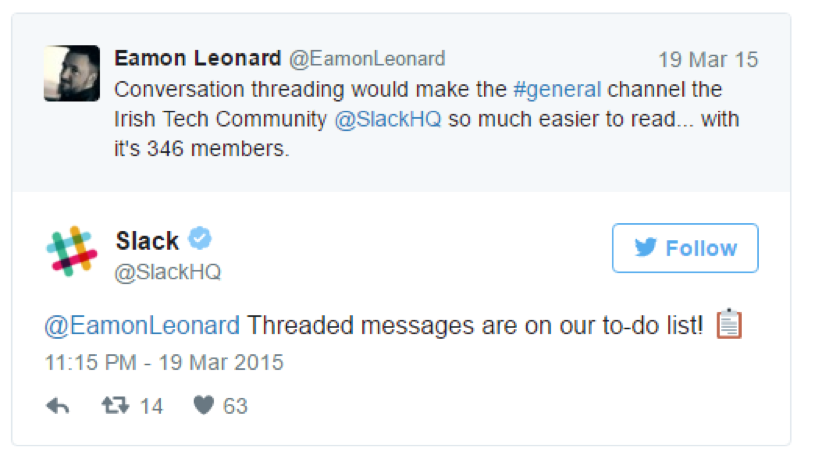Screen dimensions: 815x462
Task: Open the 11:15 PM - 19 Mar 2015 timestamp
Action: (x=164, y=362)
